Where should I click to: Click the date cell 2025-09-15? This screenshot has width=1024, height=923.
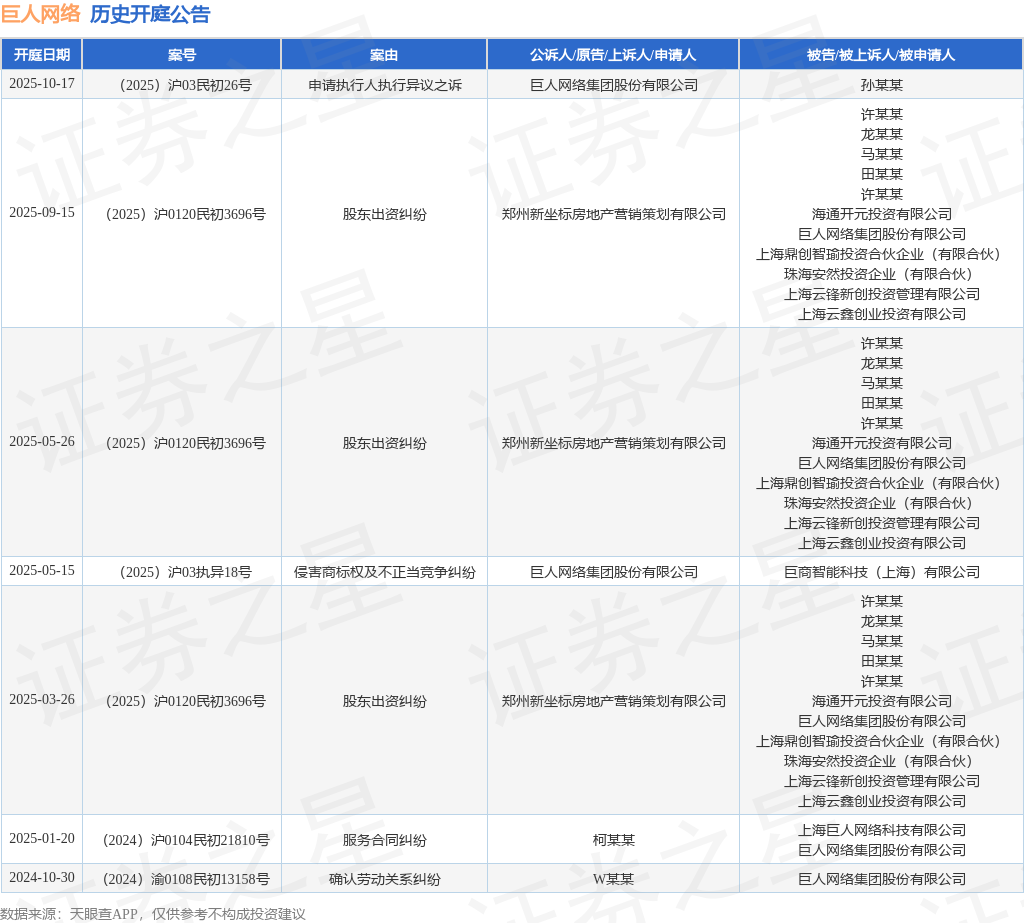tap(42, 212)
